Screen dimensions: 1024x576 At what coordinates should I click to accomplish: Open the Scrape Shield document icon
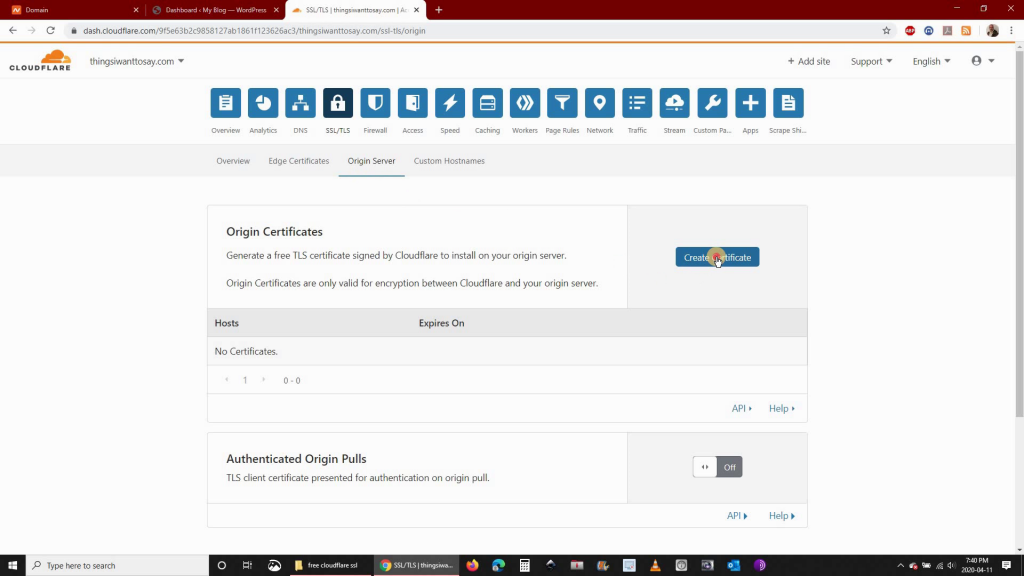pos(788,103)
